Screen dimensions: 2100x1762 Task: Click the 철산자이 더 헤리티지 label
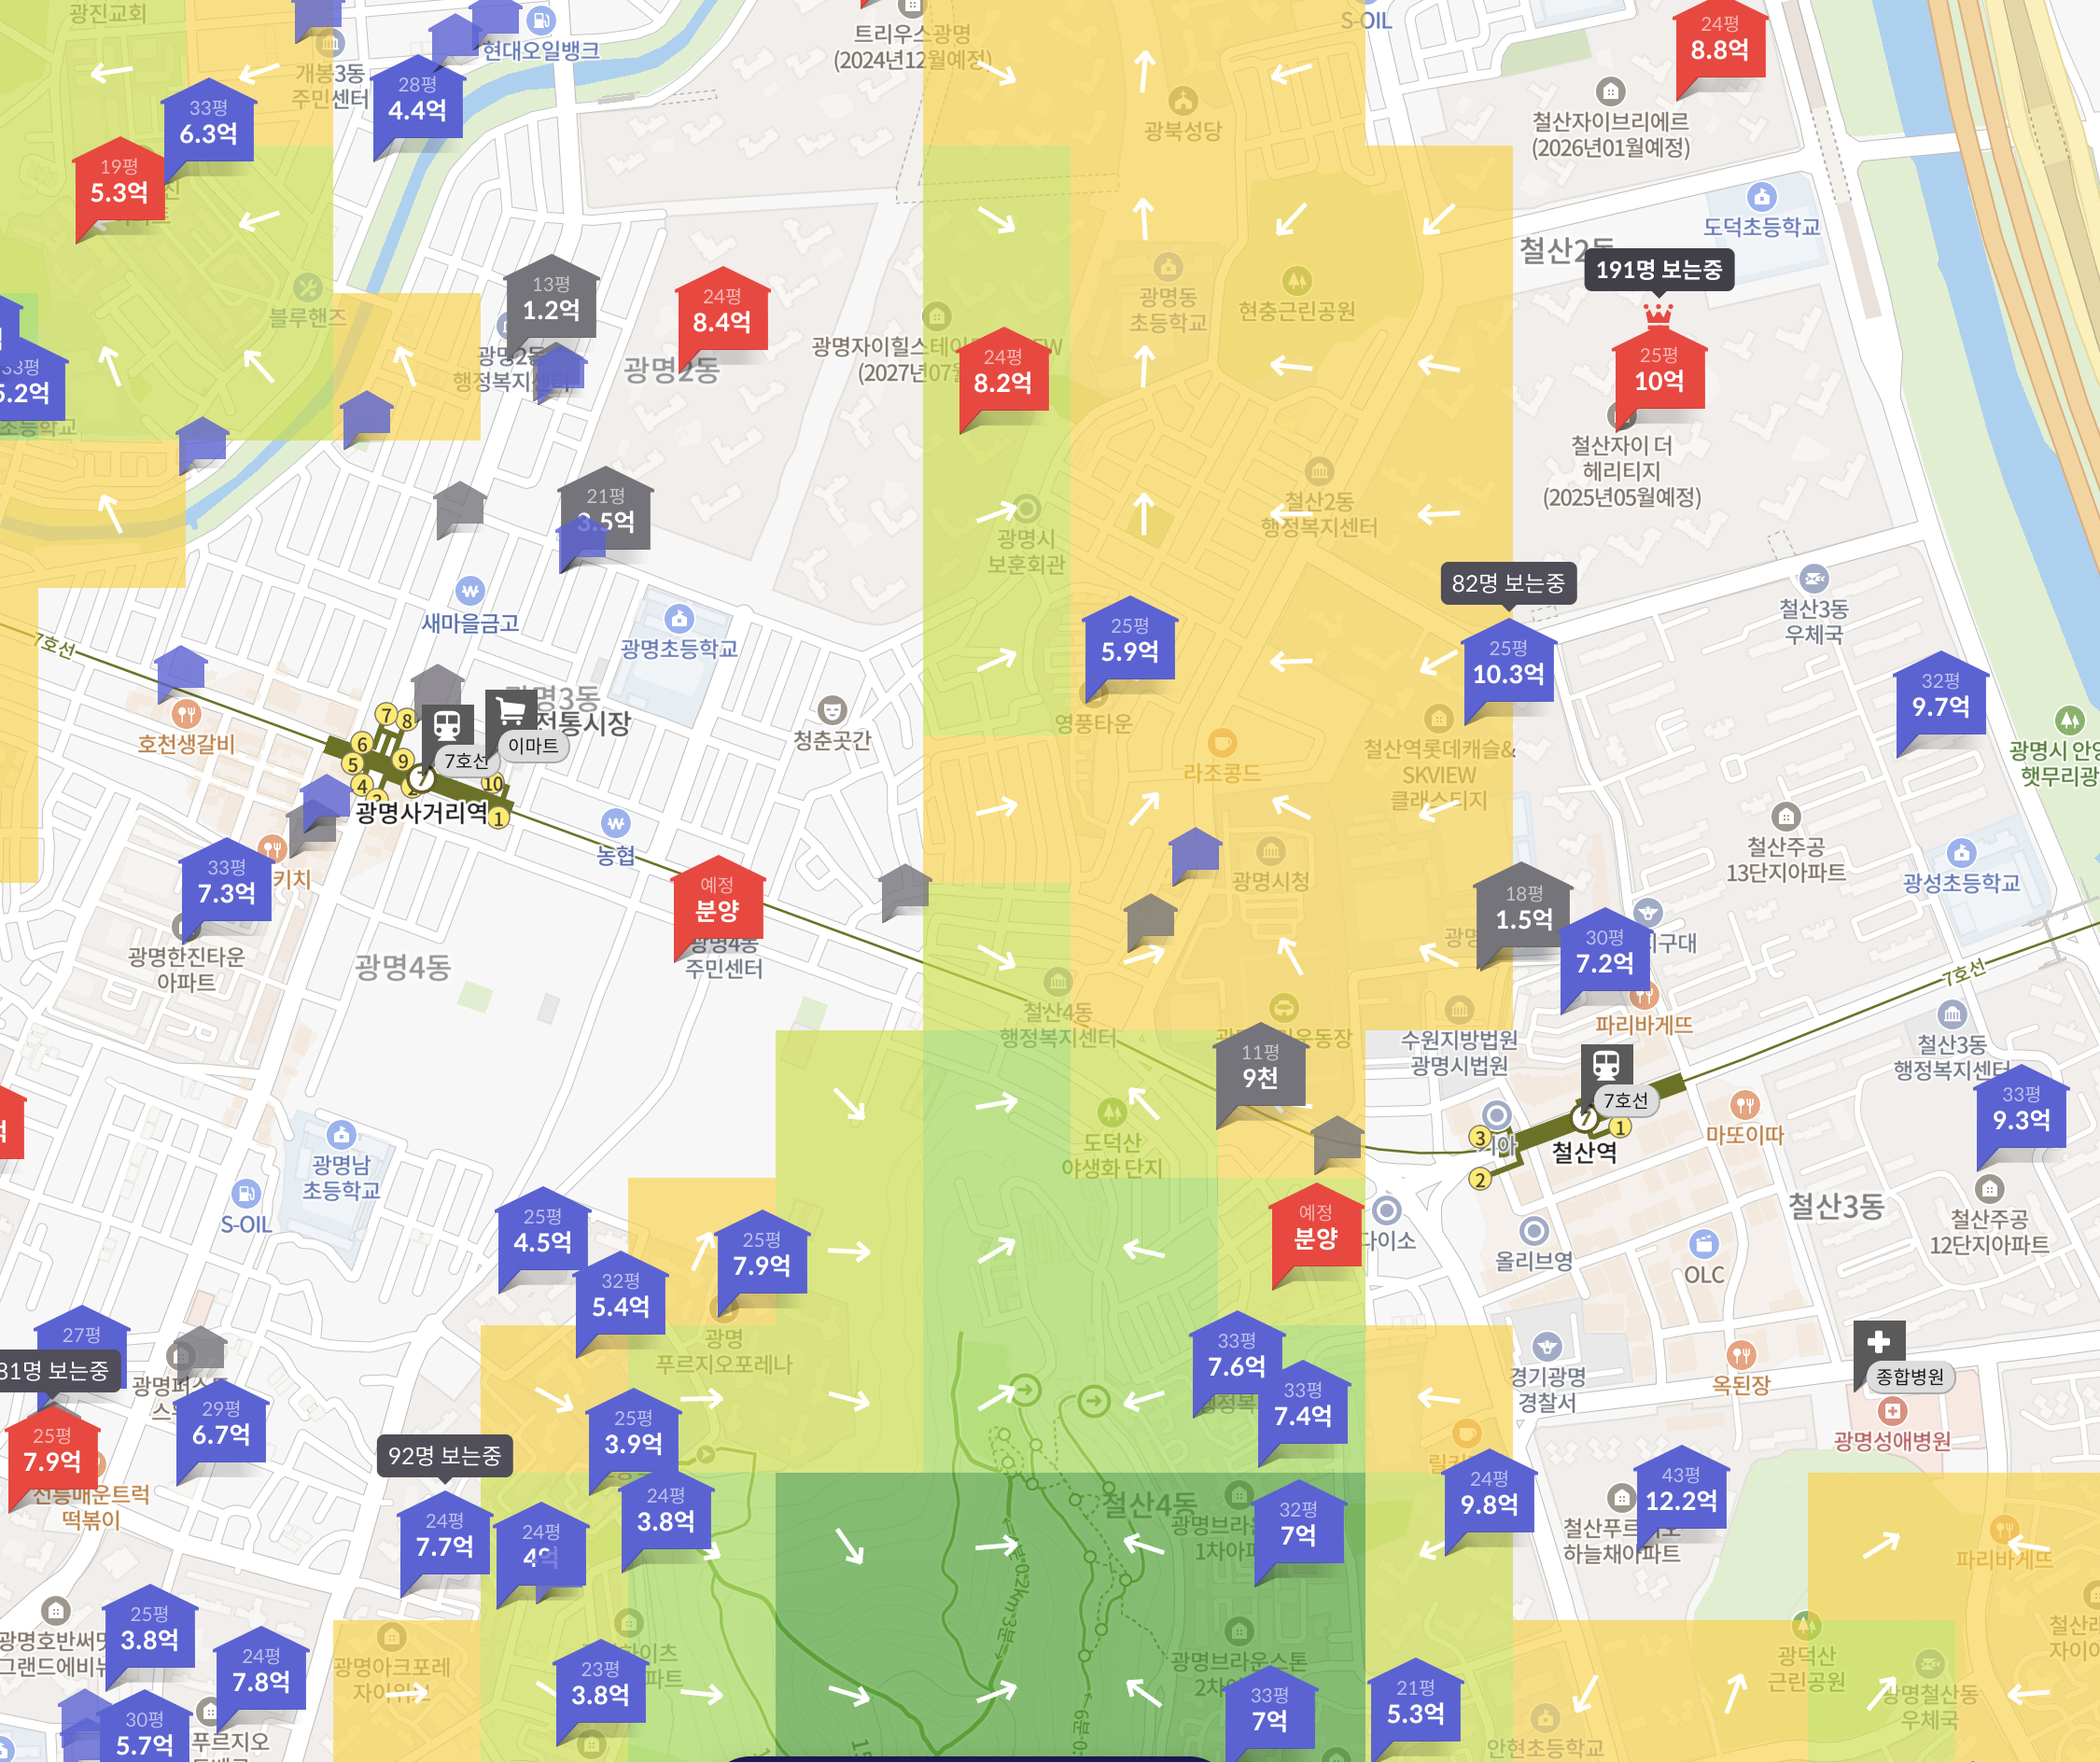(x=1621, y=471)
